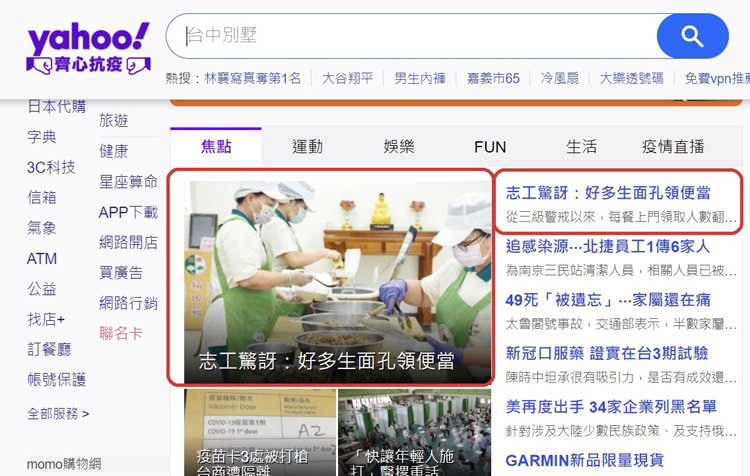750x476 pixels.
Task: Open 星座算命 link
Action: click(128, 182)
